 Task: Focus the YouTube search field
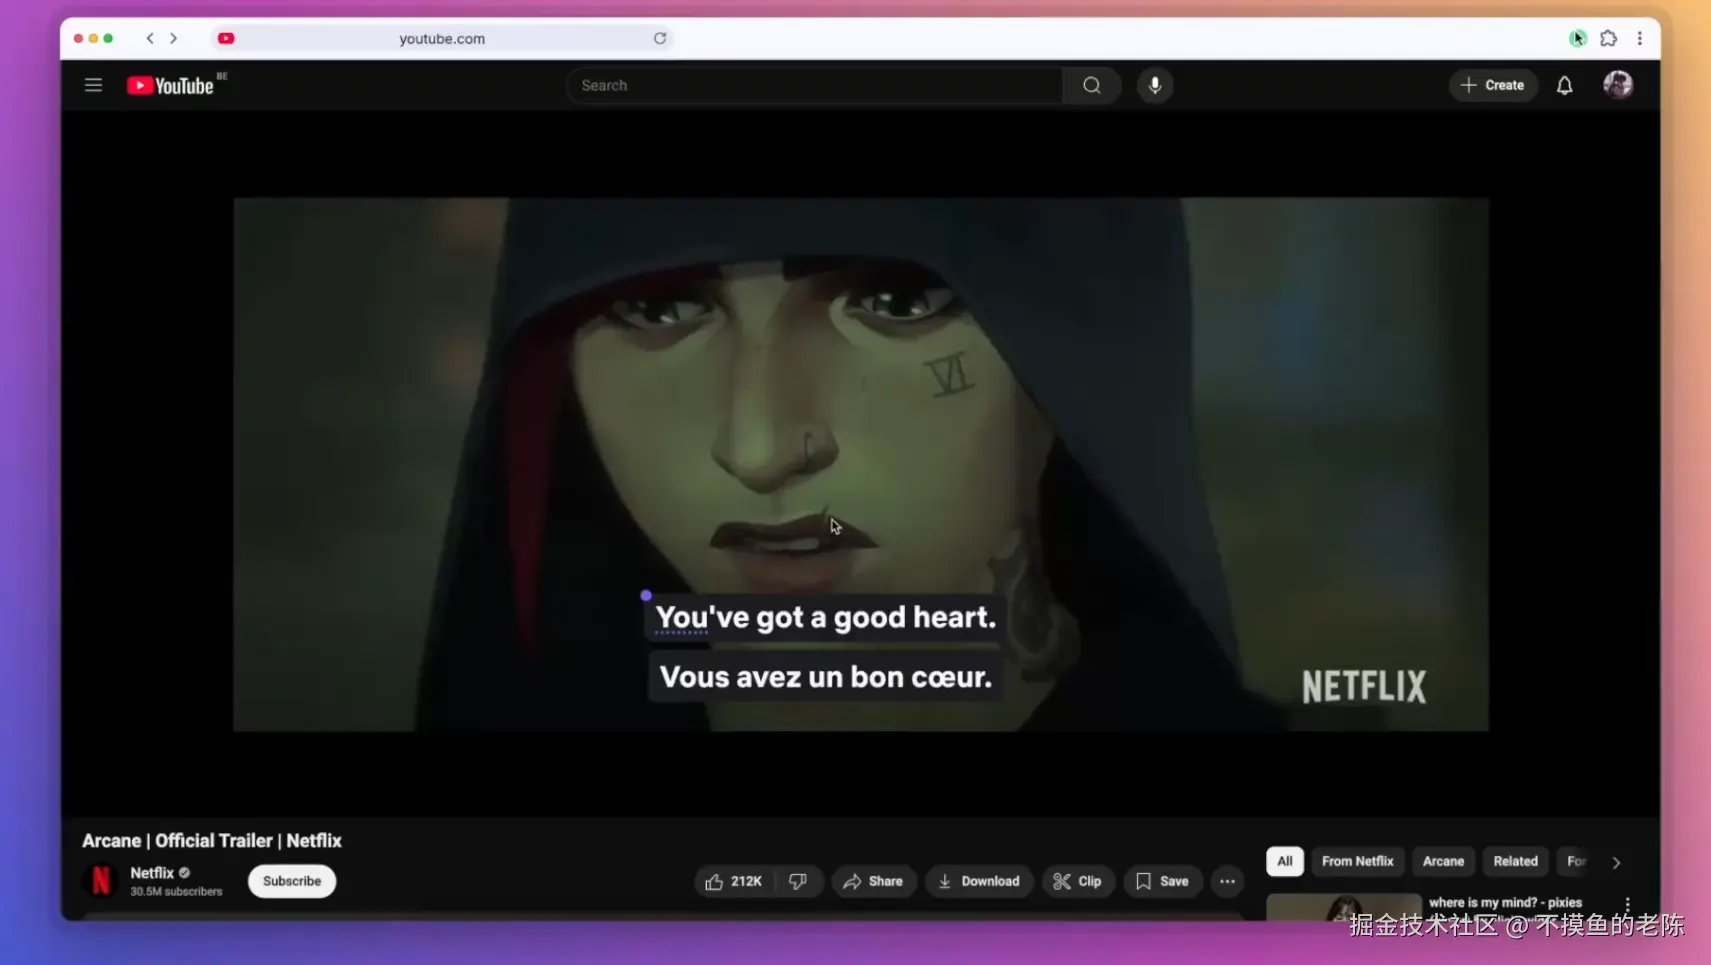point(815,85)
